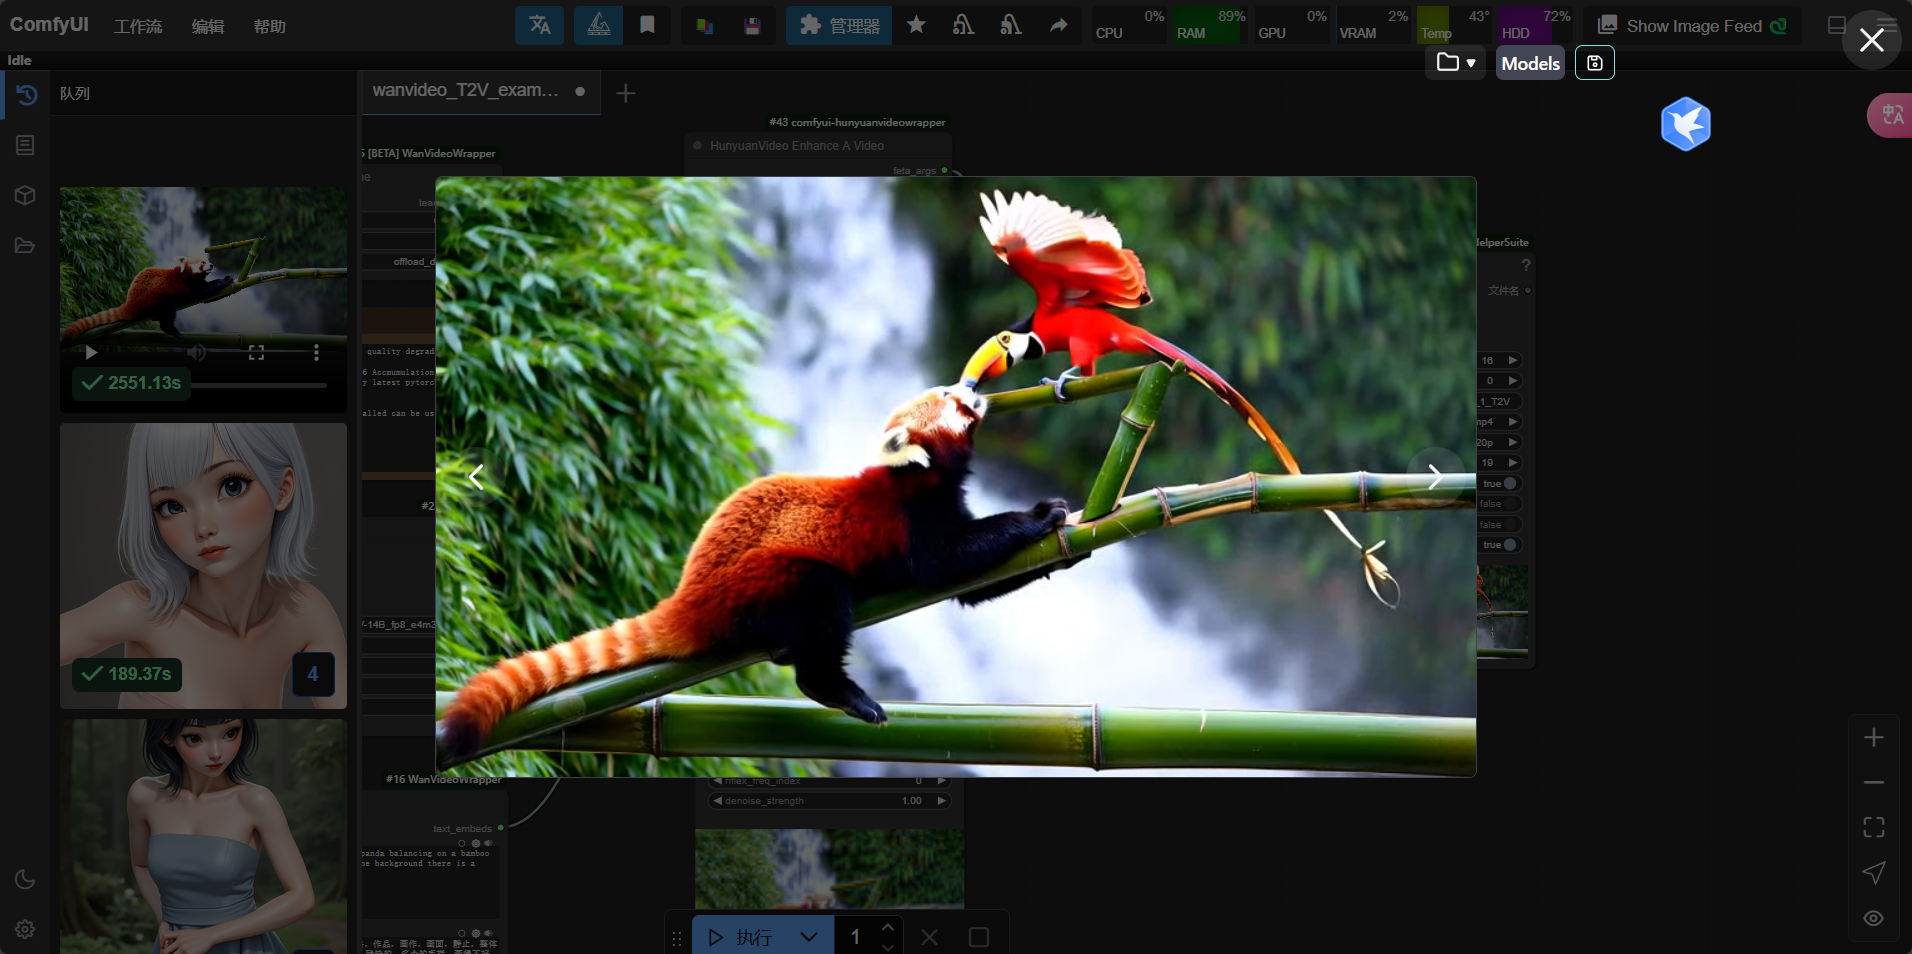Open the right node help question mark
1912x954 pixels.
click(x=1526, y=265)
